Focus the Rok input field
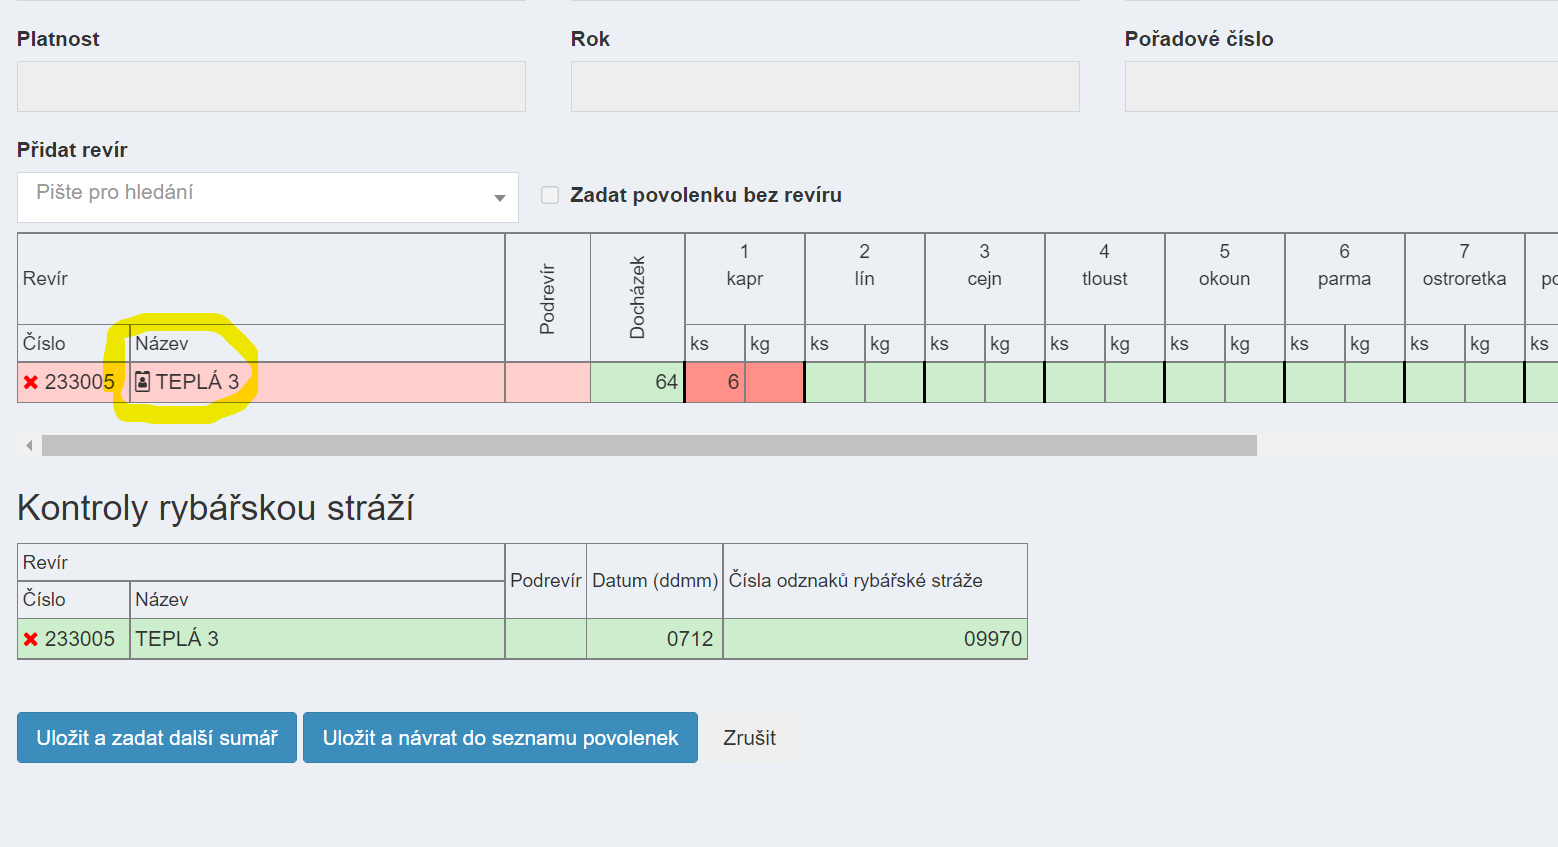The width and height of the screenshot is (1558, 847). coord(825,86)
